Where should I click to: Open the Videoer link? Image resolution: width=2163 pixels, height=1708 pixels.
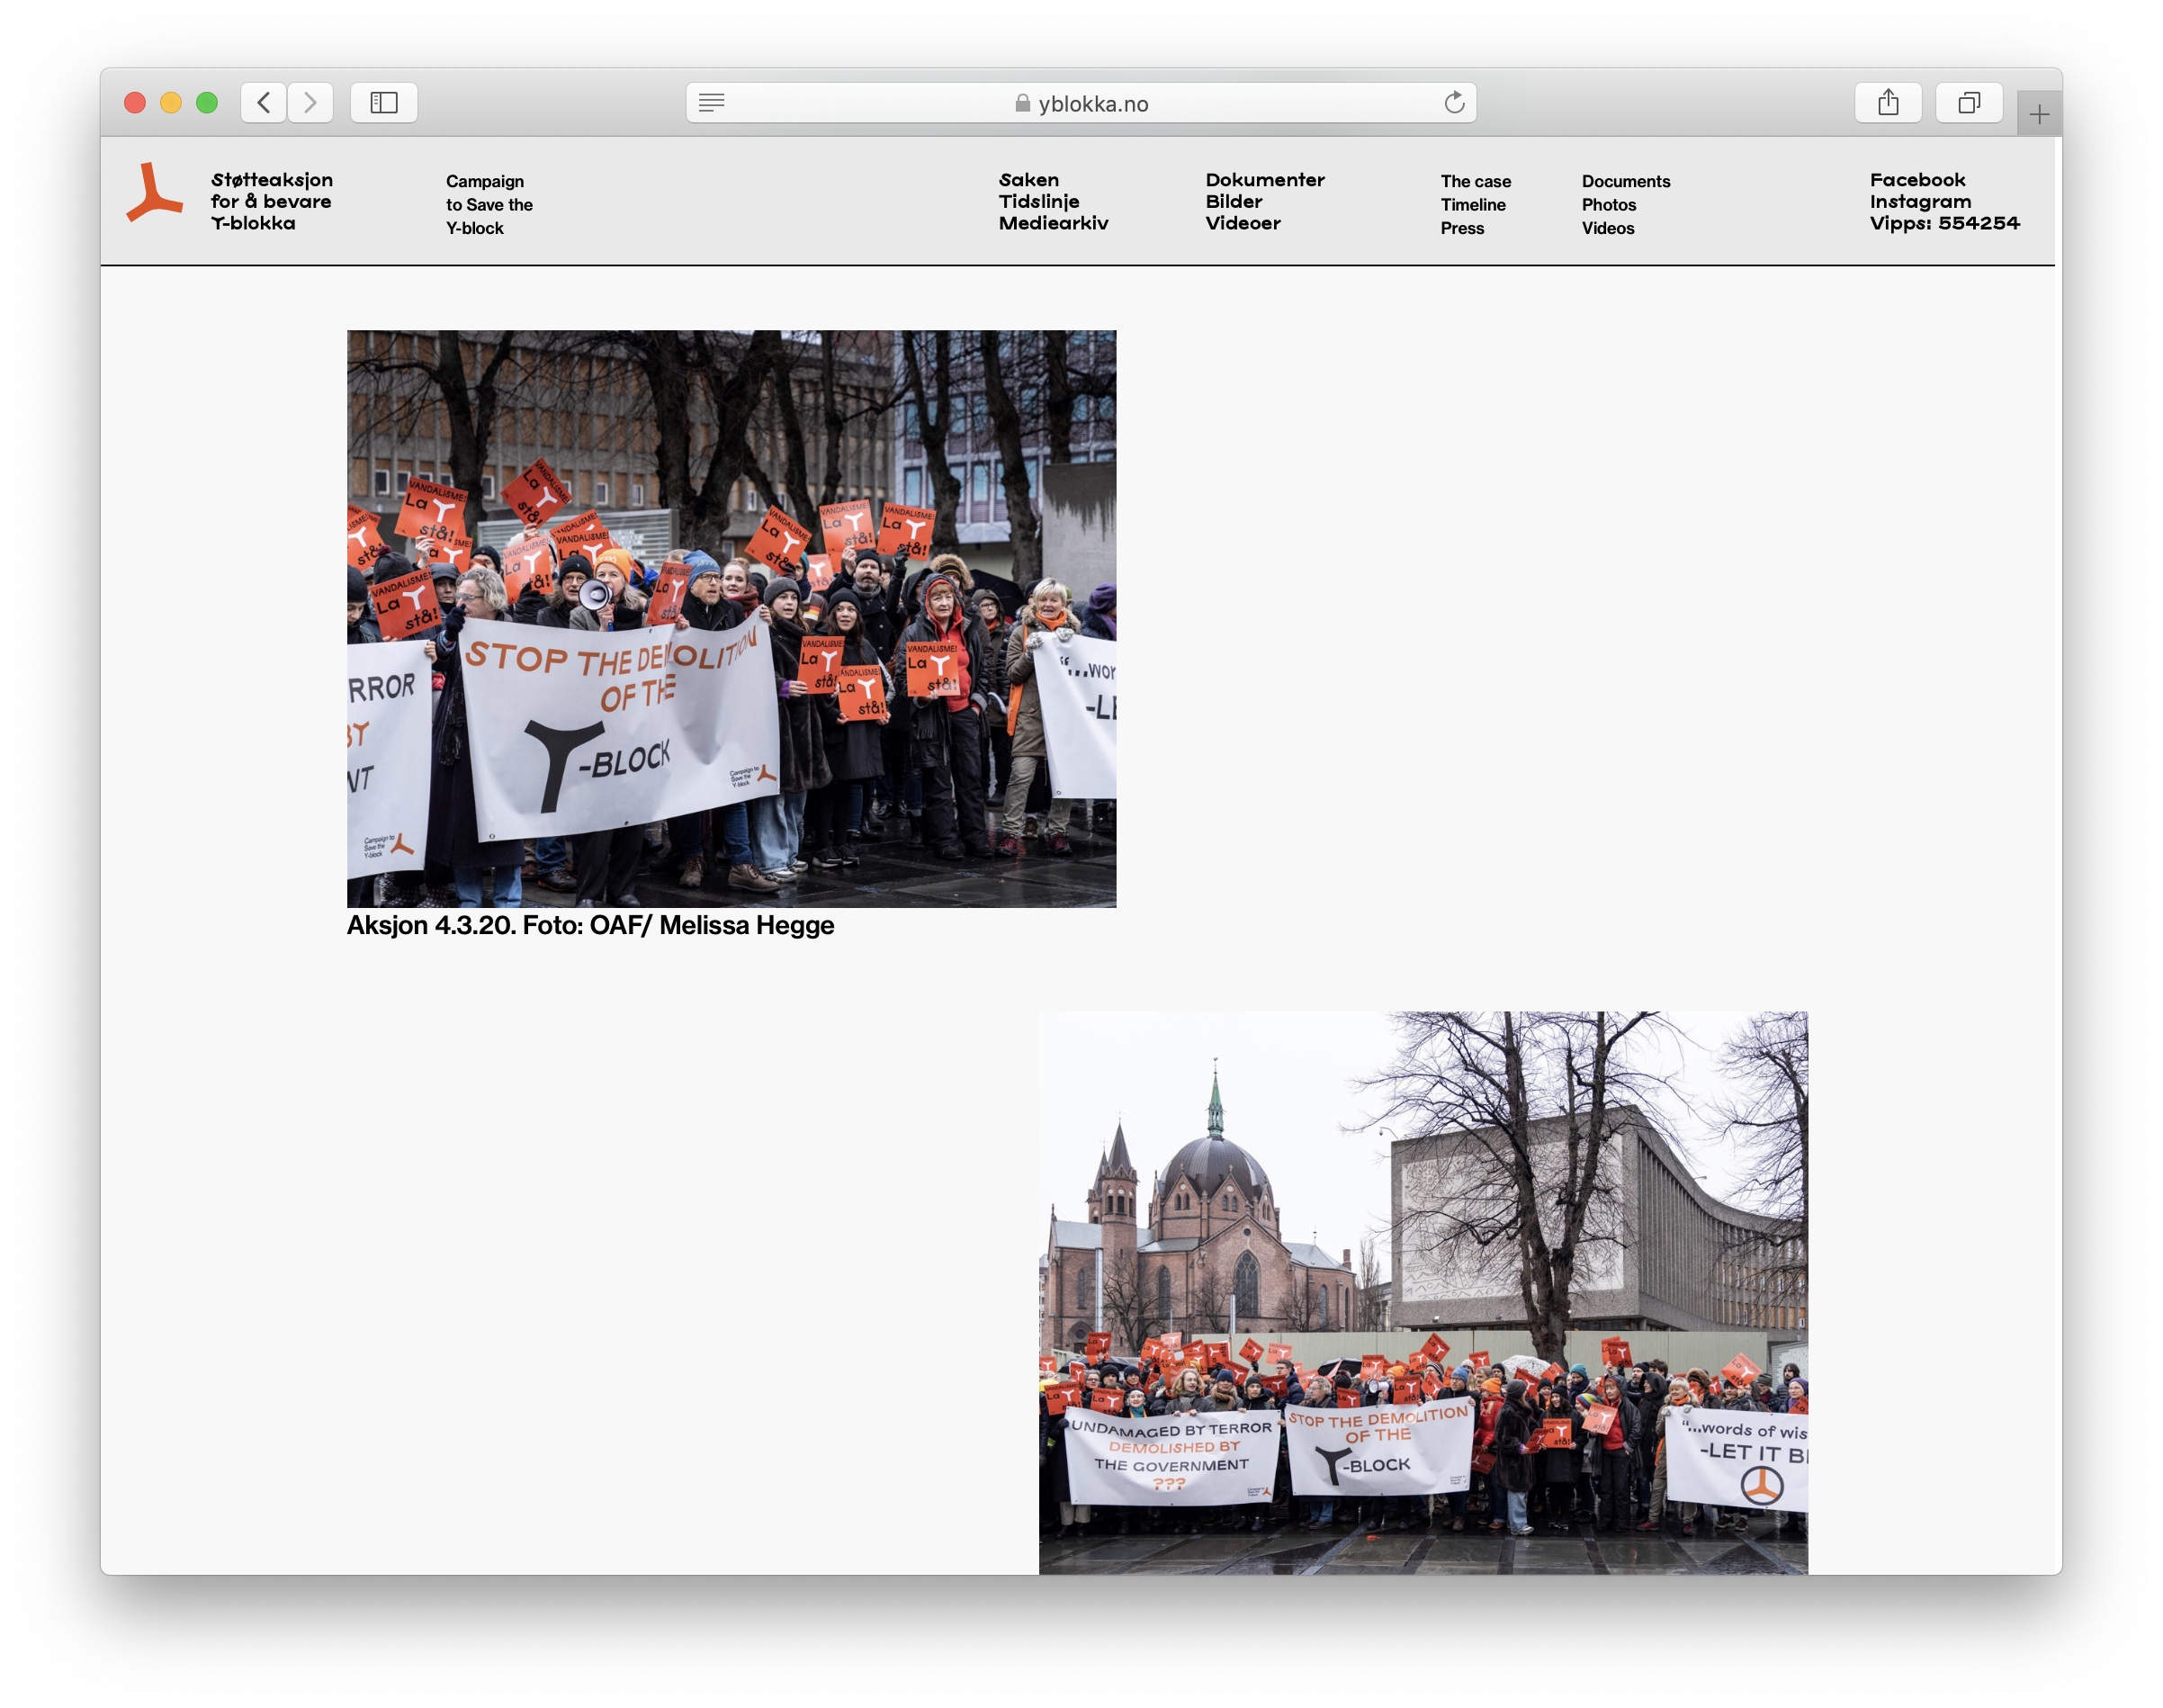[1242, 223]
